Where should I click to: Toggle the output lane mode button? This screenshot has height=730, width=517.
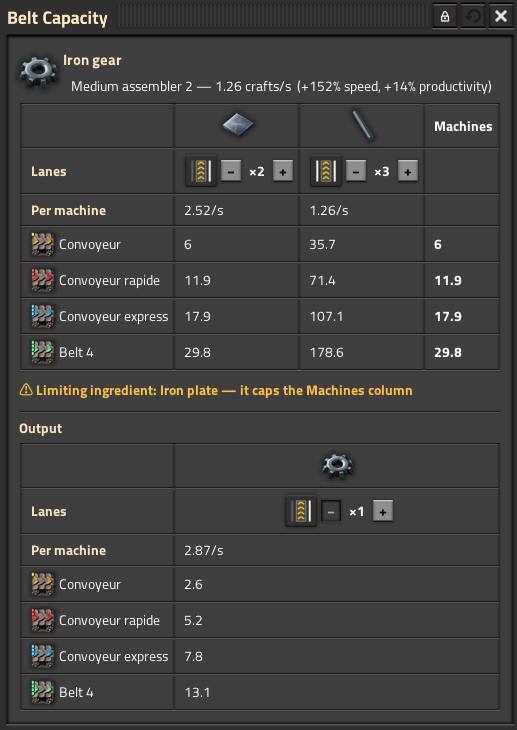pos(301,511)
